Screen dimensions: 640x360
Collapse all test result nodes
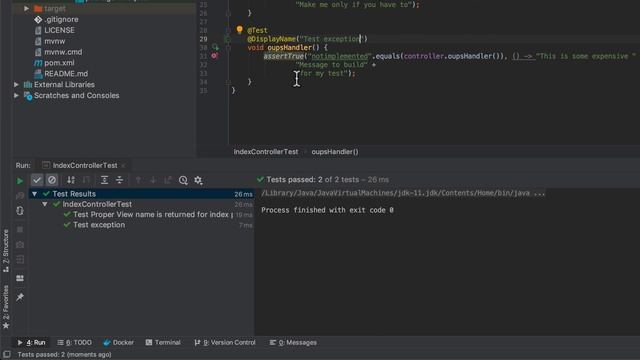(x=120, y=180)
